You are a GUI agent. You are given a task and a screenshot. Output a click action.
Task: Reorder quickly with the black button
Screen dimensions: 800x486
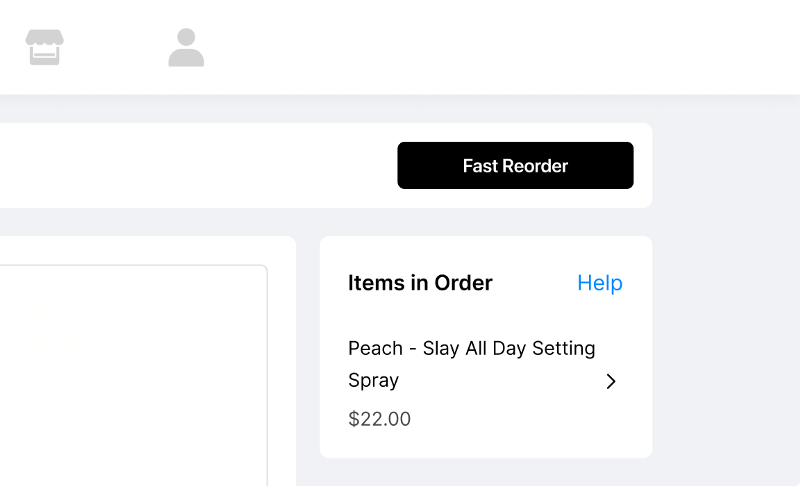coord(515,165)
